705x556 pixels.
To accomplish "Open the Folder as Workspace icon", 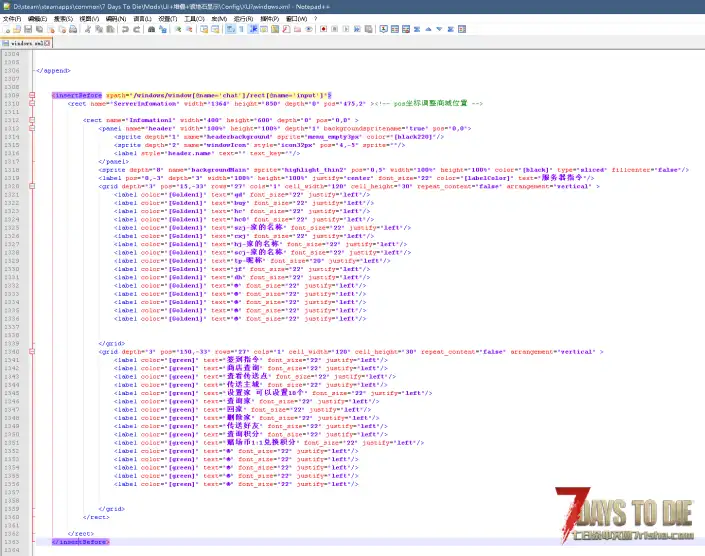I will pos(297,29).
